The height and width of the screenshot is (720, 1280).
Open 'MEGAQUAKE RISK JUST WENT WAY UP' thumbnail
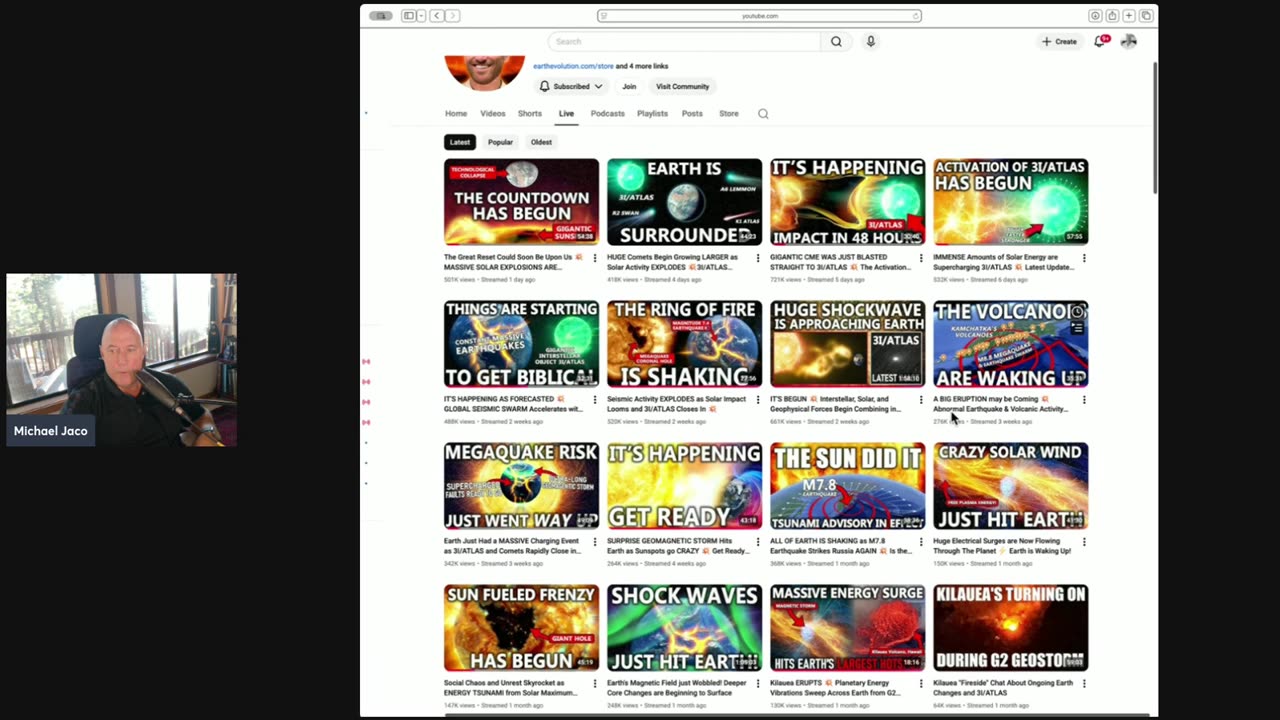tap(522, 486)
